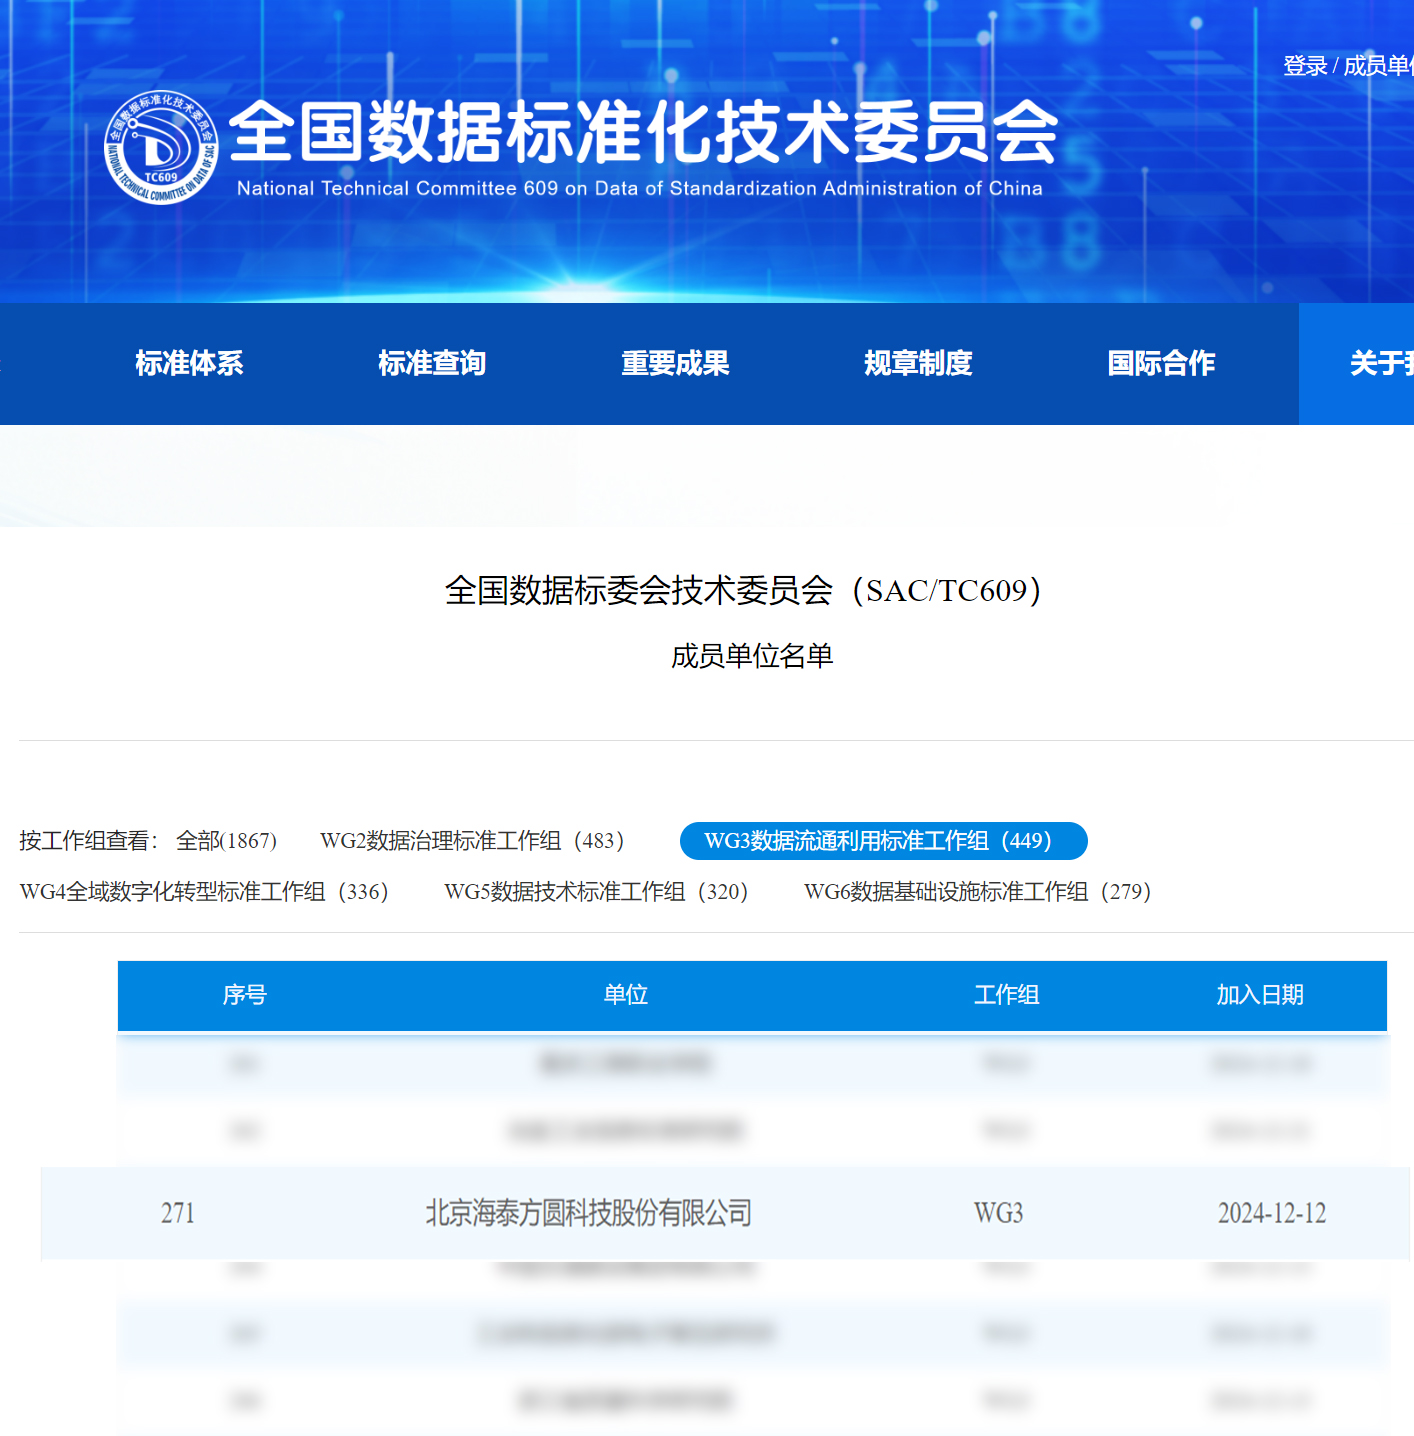Click 北京海泰方圆科技股份有限公司 unit name
1414x1436 pixels.
coord(589,1213)
